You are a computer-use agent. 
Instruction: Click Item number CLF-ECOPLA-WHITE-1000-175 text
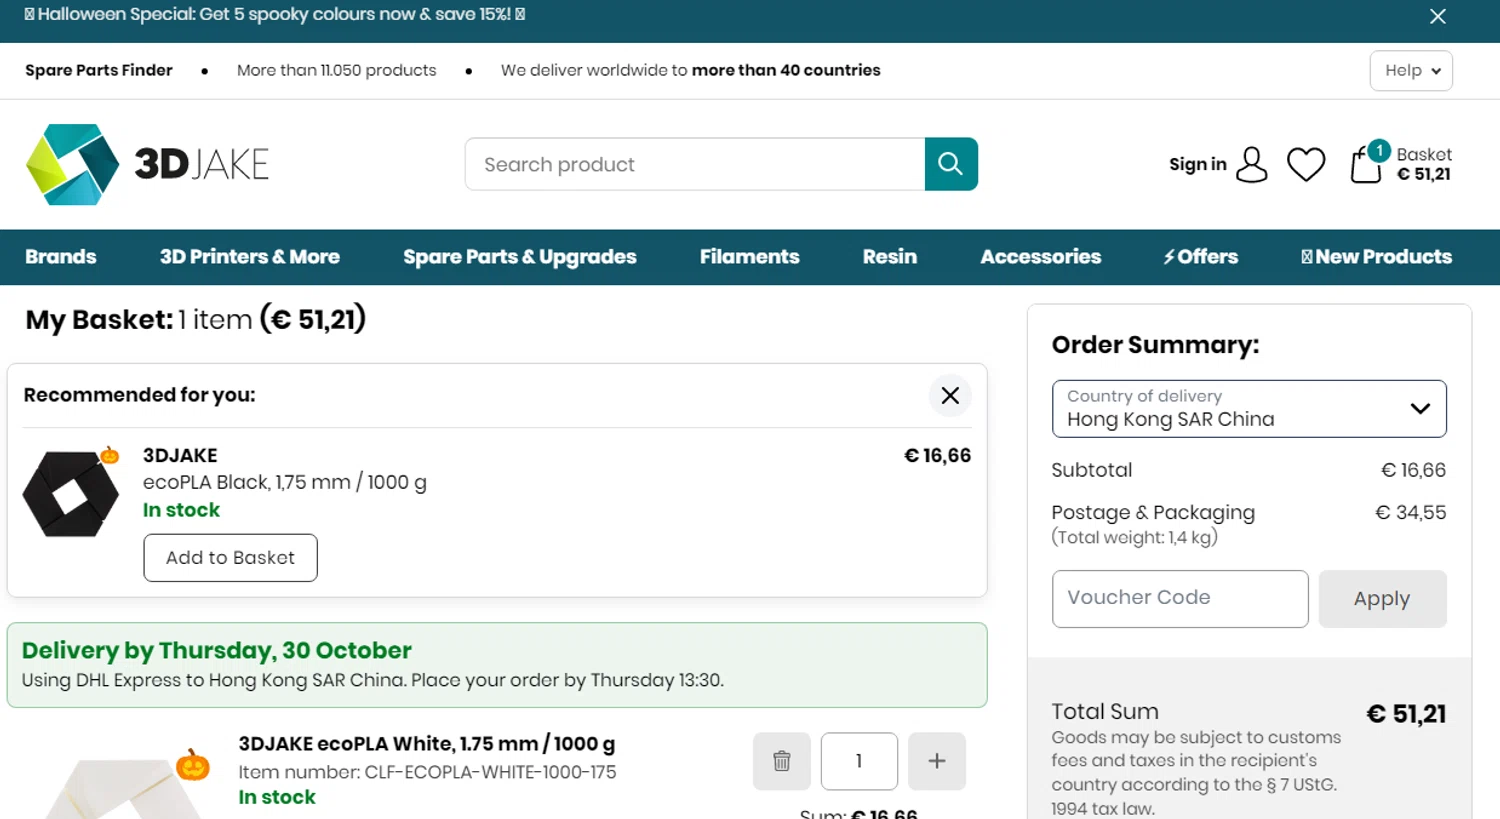(427, 772)
